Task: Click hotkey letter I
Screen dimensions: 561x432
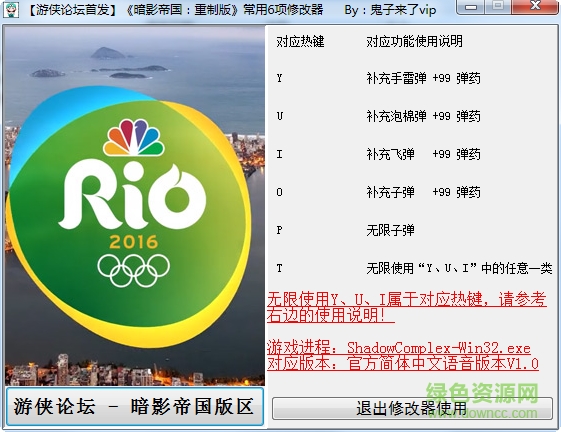Action: [x=279, y=154]
